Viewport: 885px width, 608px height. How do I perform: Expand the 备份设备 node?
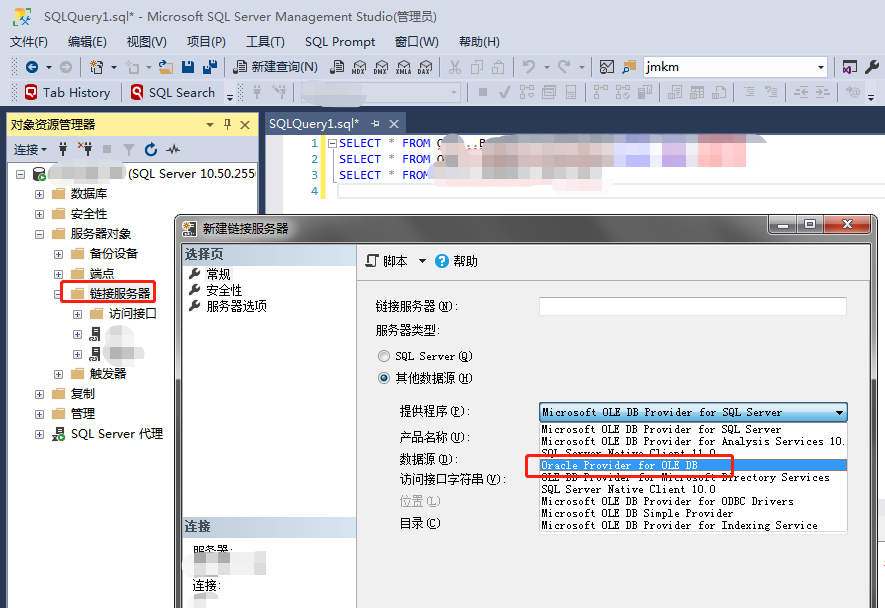(58, 254)
